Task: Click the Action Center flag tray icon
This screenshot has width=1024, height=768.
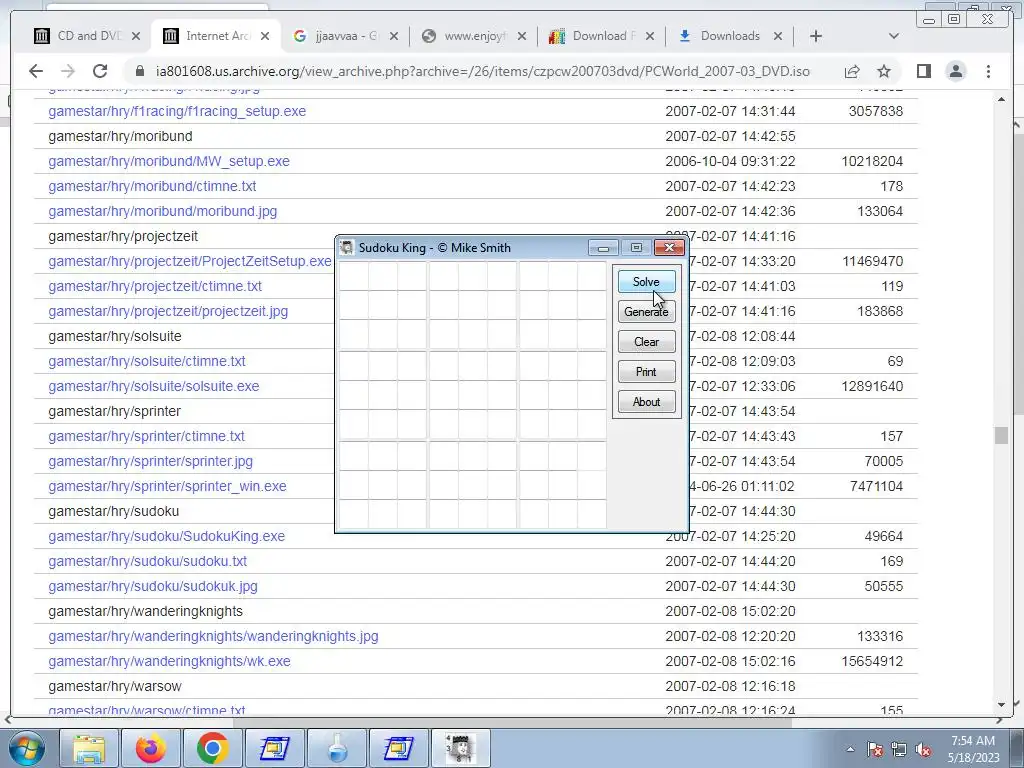Action: (x=874, y=749)
